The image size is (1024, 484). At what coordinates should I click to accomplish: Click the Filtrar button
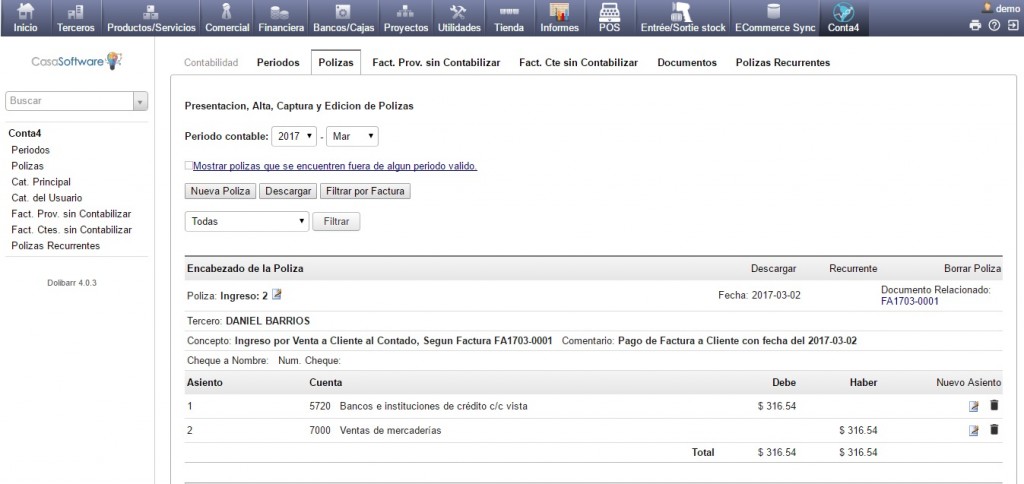coord(336,221)
